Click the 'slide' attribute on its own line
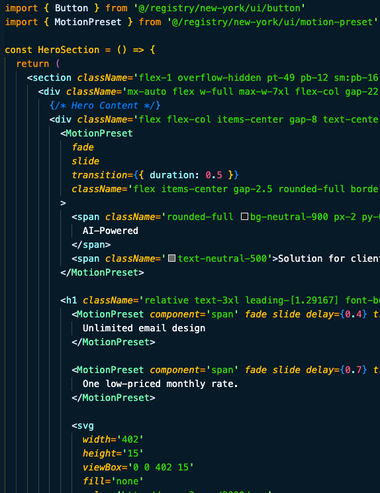Screen dimensions: 380x493 85,161
